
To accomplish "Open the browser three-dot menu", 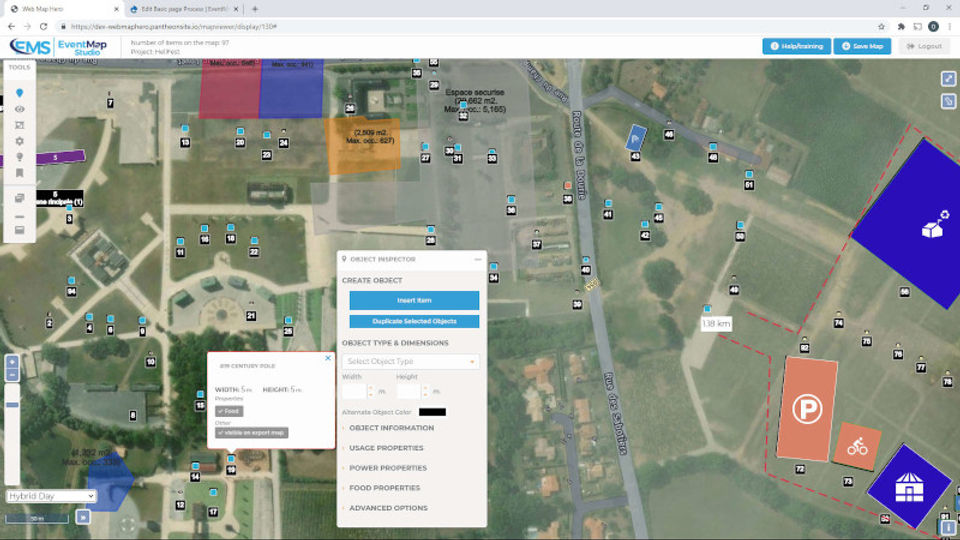I will (950, 27).
